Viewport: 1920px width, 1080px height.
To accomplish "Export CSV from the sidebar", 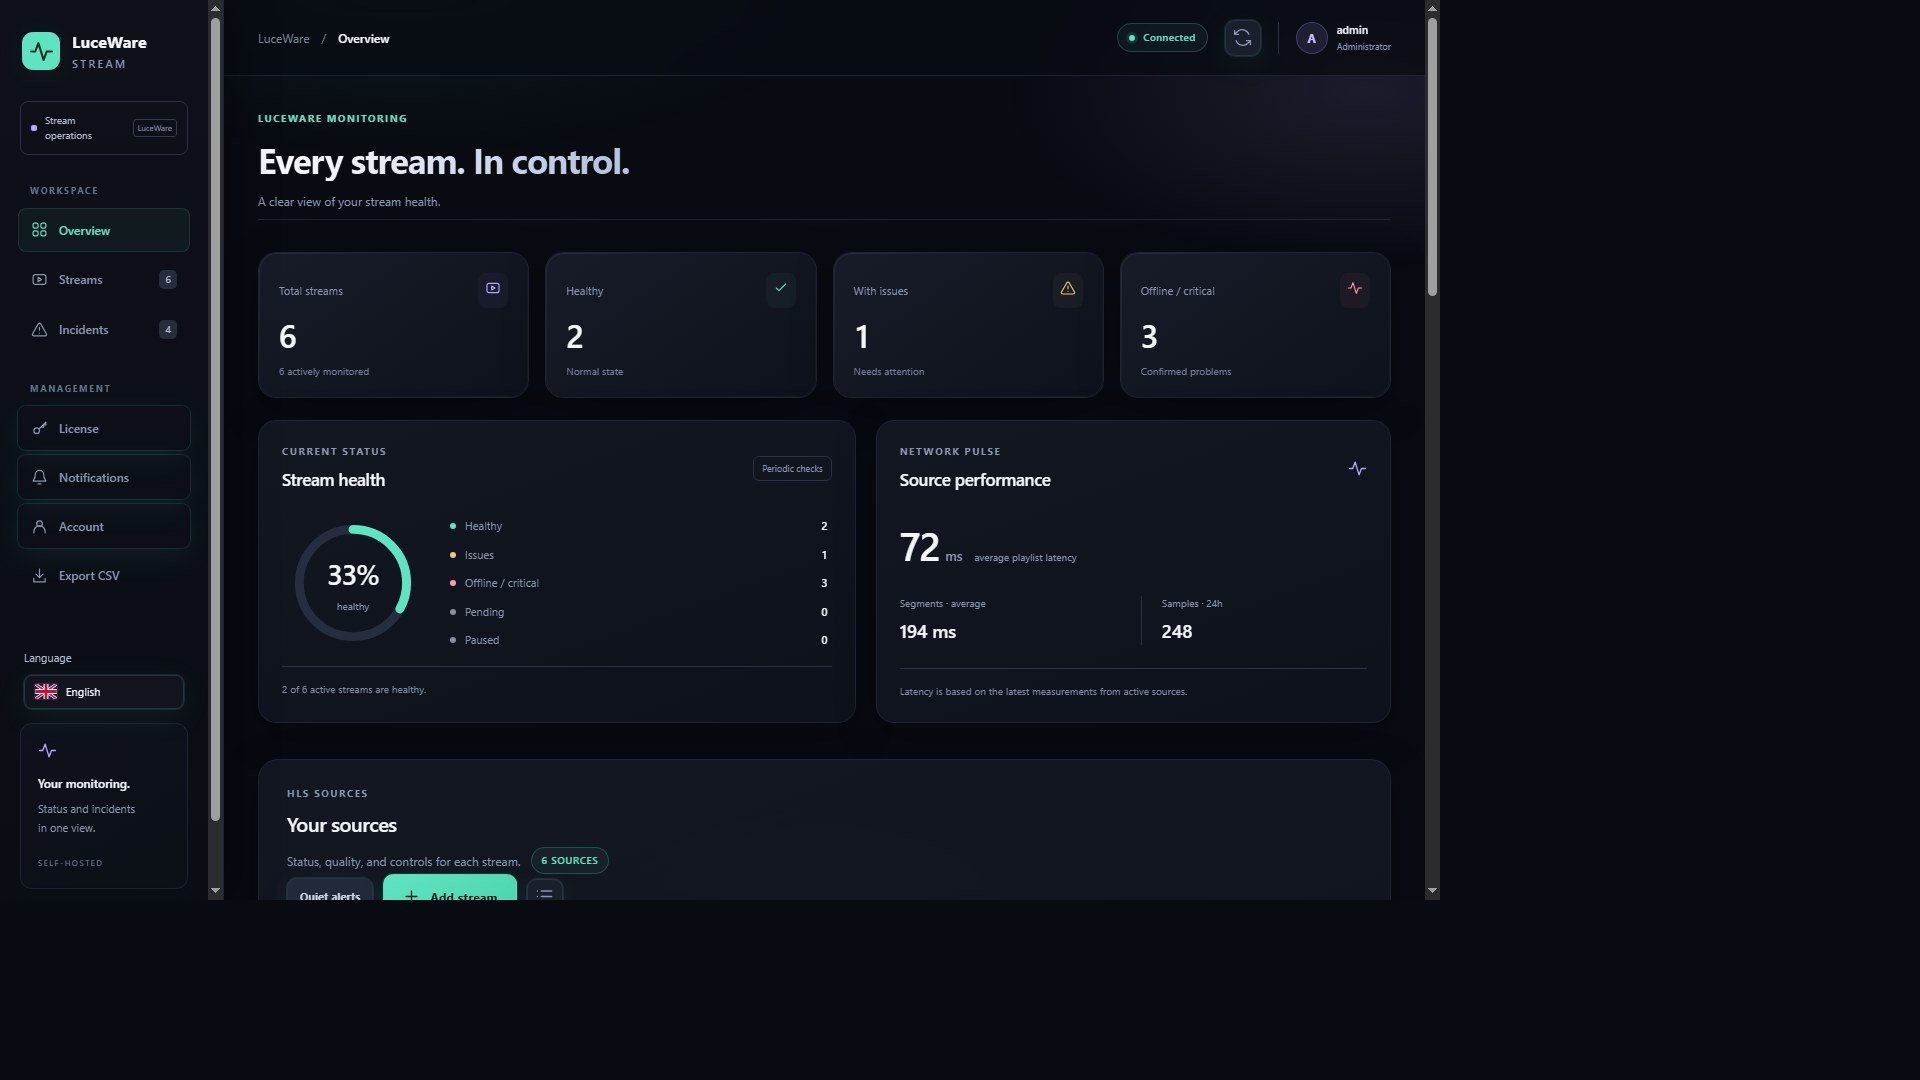I will point(104,576).
